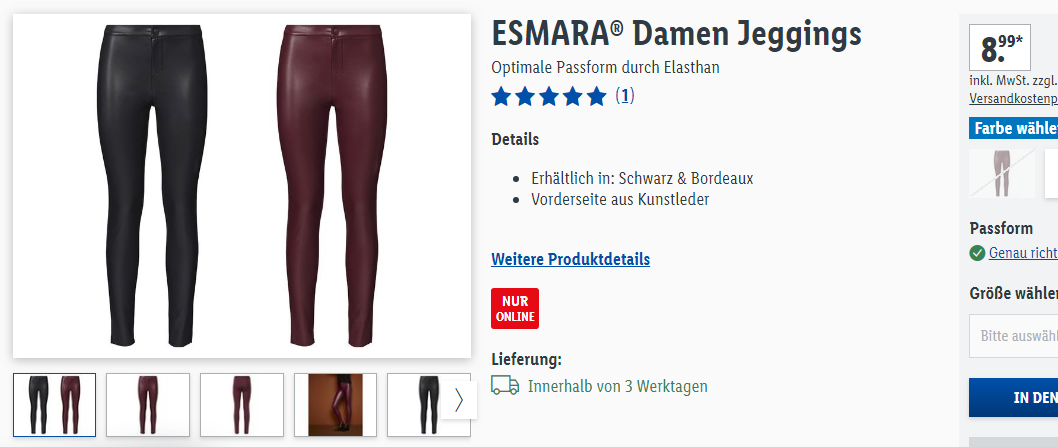Click the next thumbnails chevron arrow
Image resolution: width=1058 pixels, height=447 pixels.
click(460, 400)
